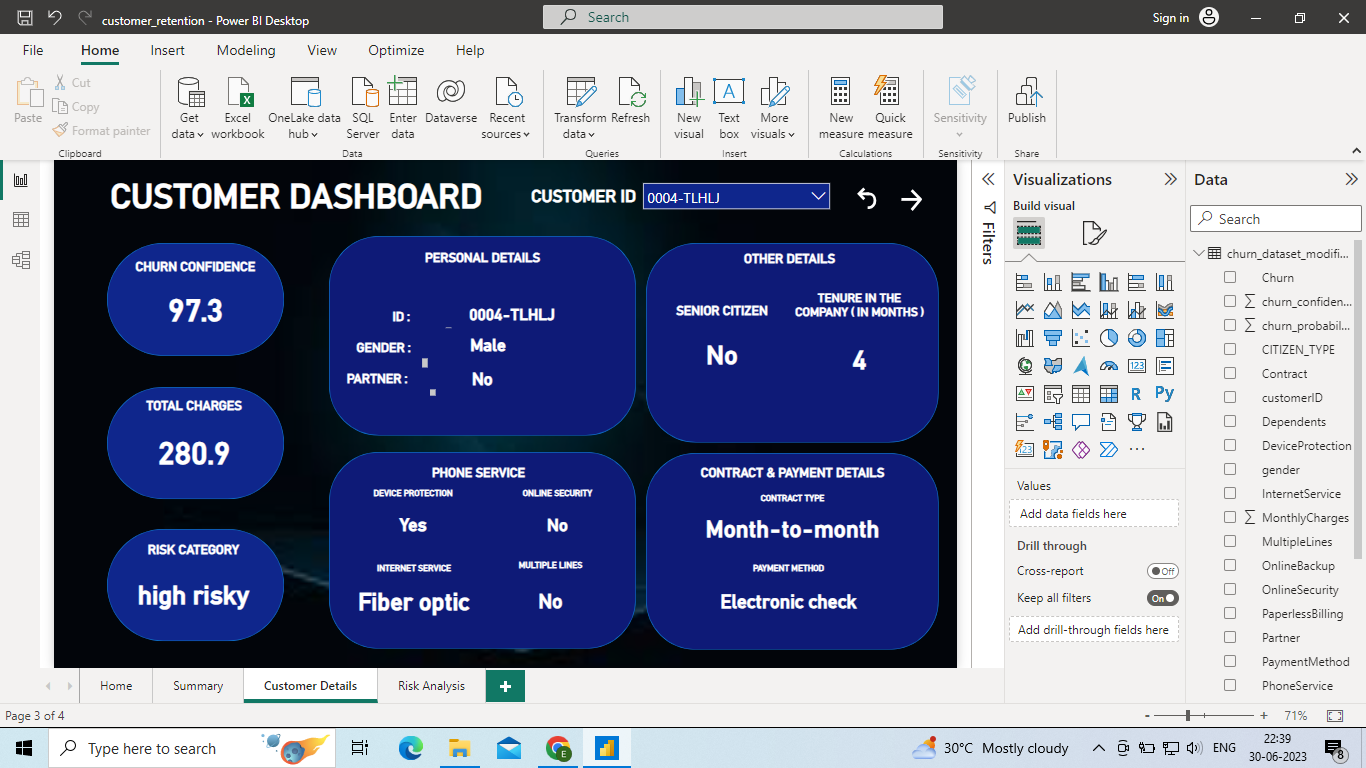Check the Churn field checkbox

(1229, 277)
